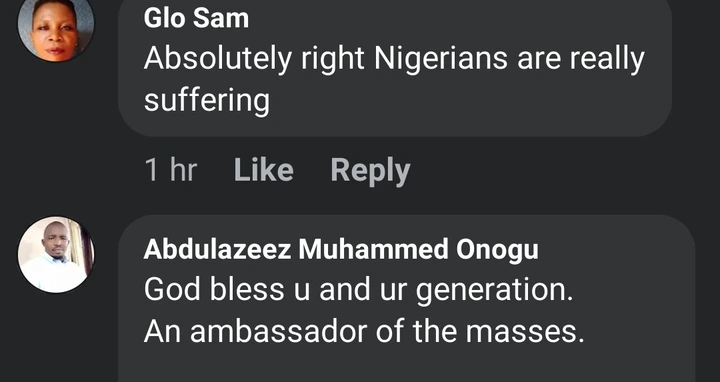Screen dimensions: 720x382
Task: Click the word "generation." in Onogu's comment
Action: point(495,292)
